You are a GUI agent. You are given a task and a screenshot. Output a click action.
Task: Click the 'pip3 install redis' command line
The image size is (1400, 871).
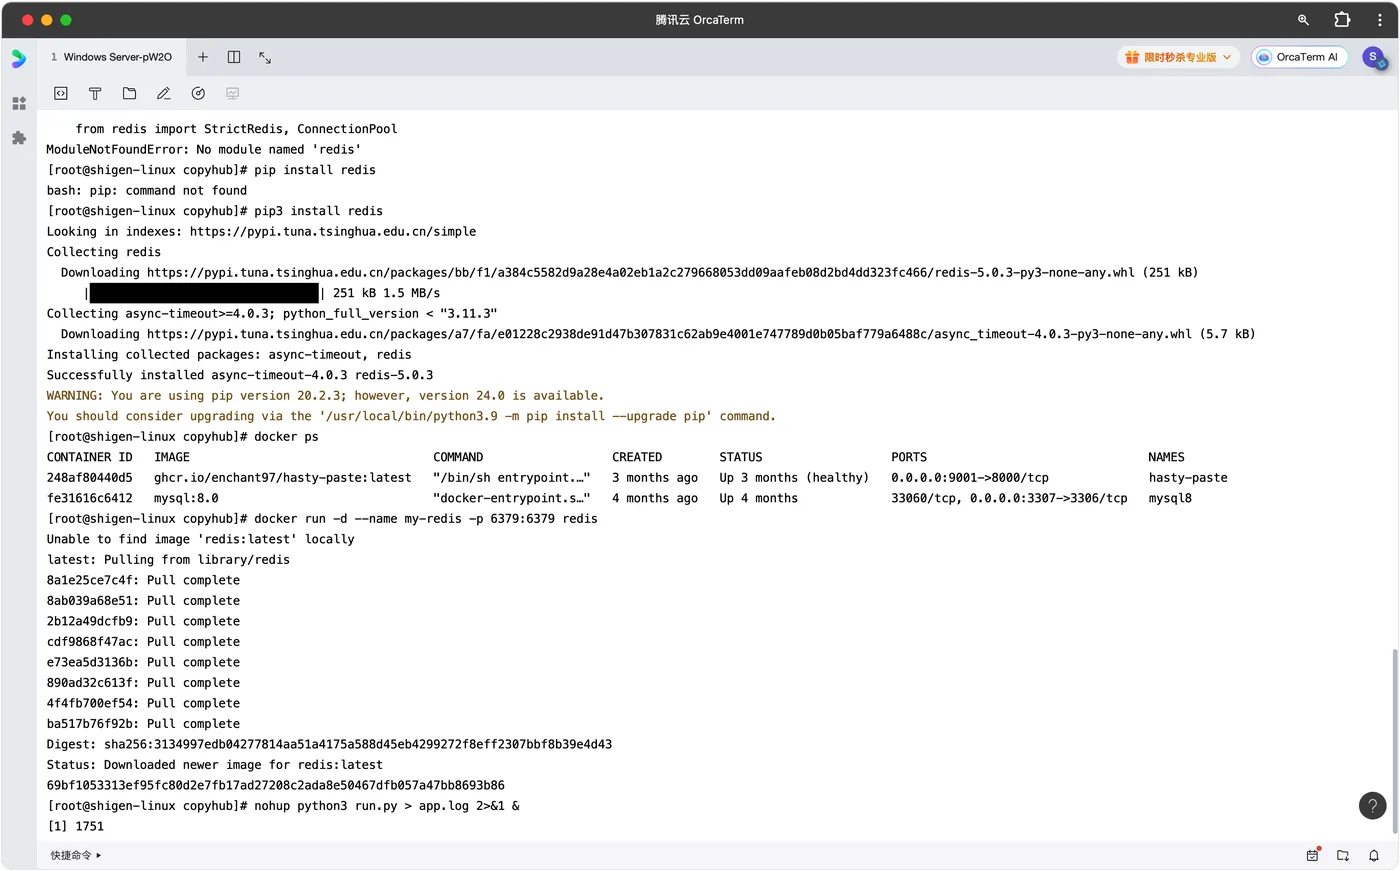(215, 211)
